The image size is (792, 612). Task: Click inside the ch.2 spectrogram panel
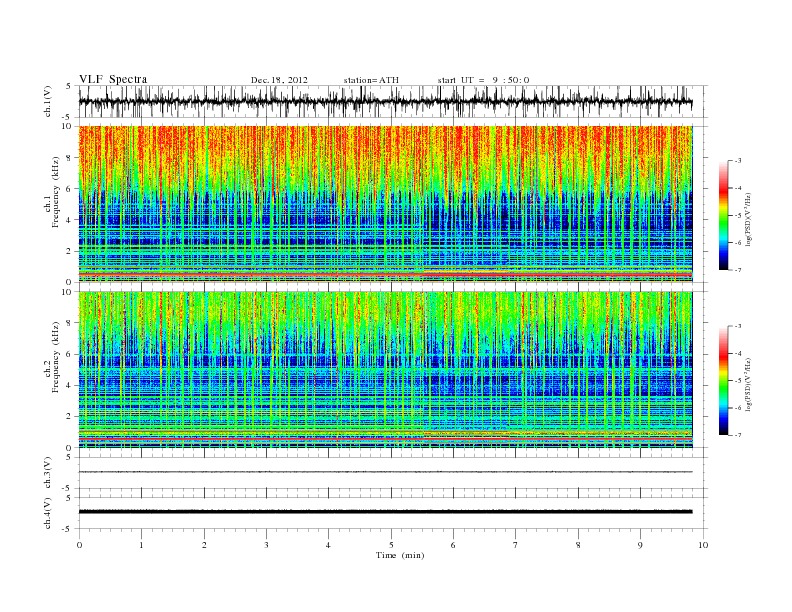(385, 370)
